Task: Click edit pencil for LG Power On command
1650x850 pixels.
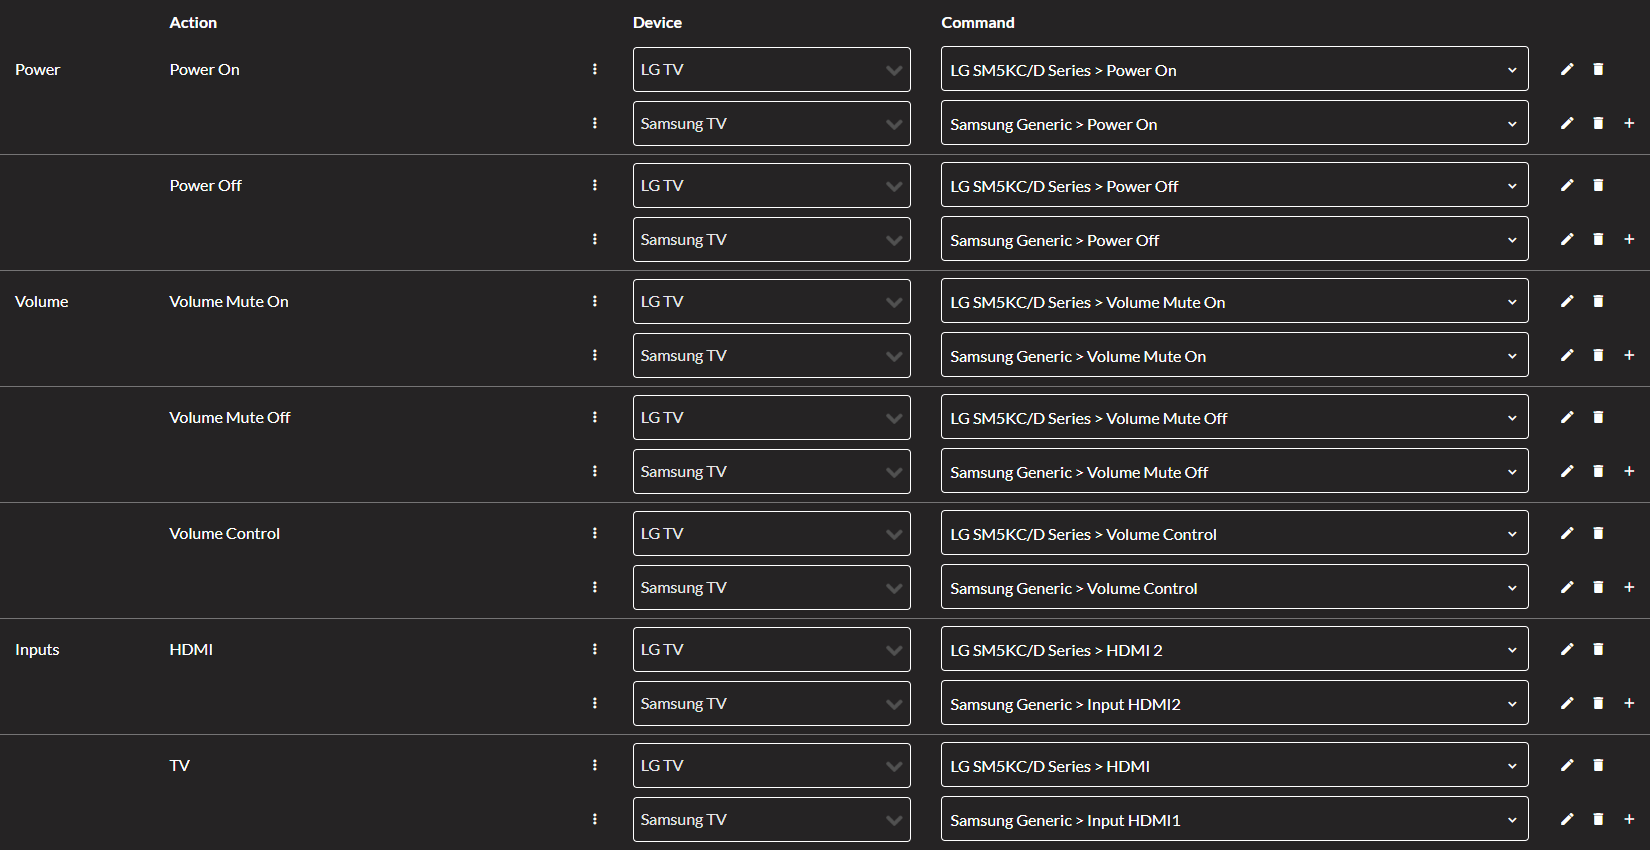Action: (x=1567, y=69)
